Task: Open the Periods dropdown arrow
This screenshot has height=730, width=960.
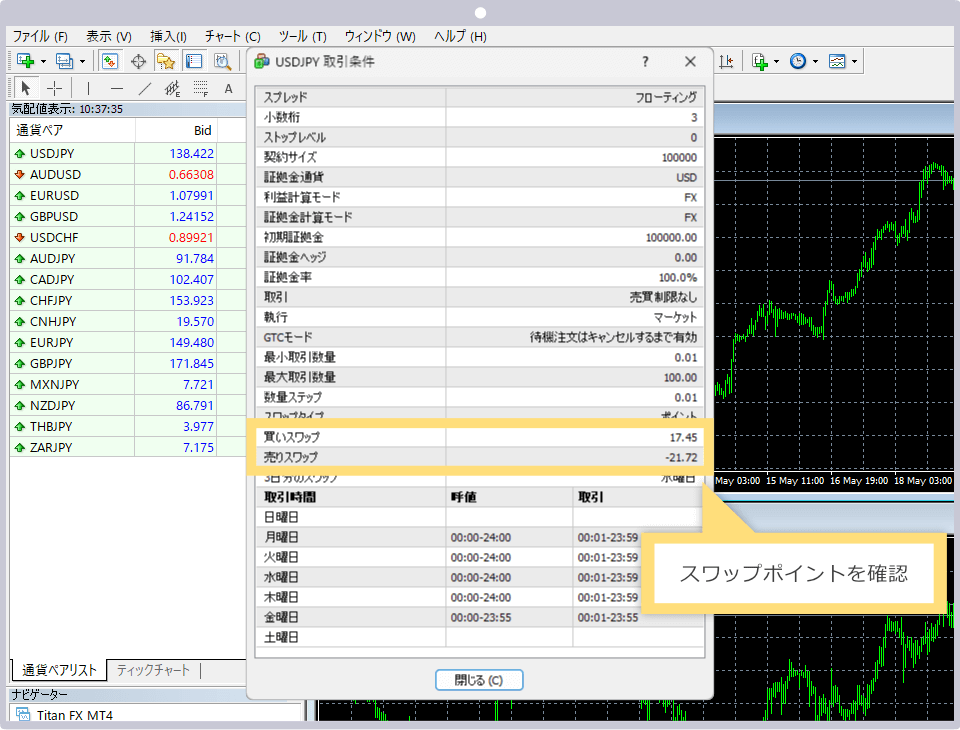Action: point(815,62)
